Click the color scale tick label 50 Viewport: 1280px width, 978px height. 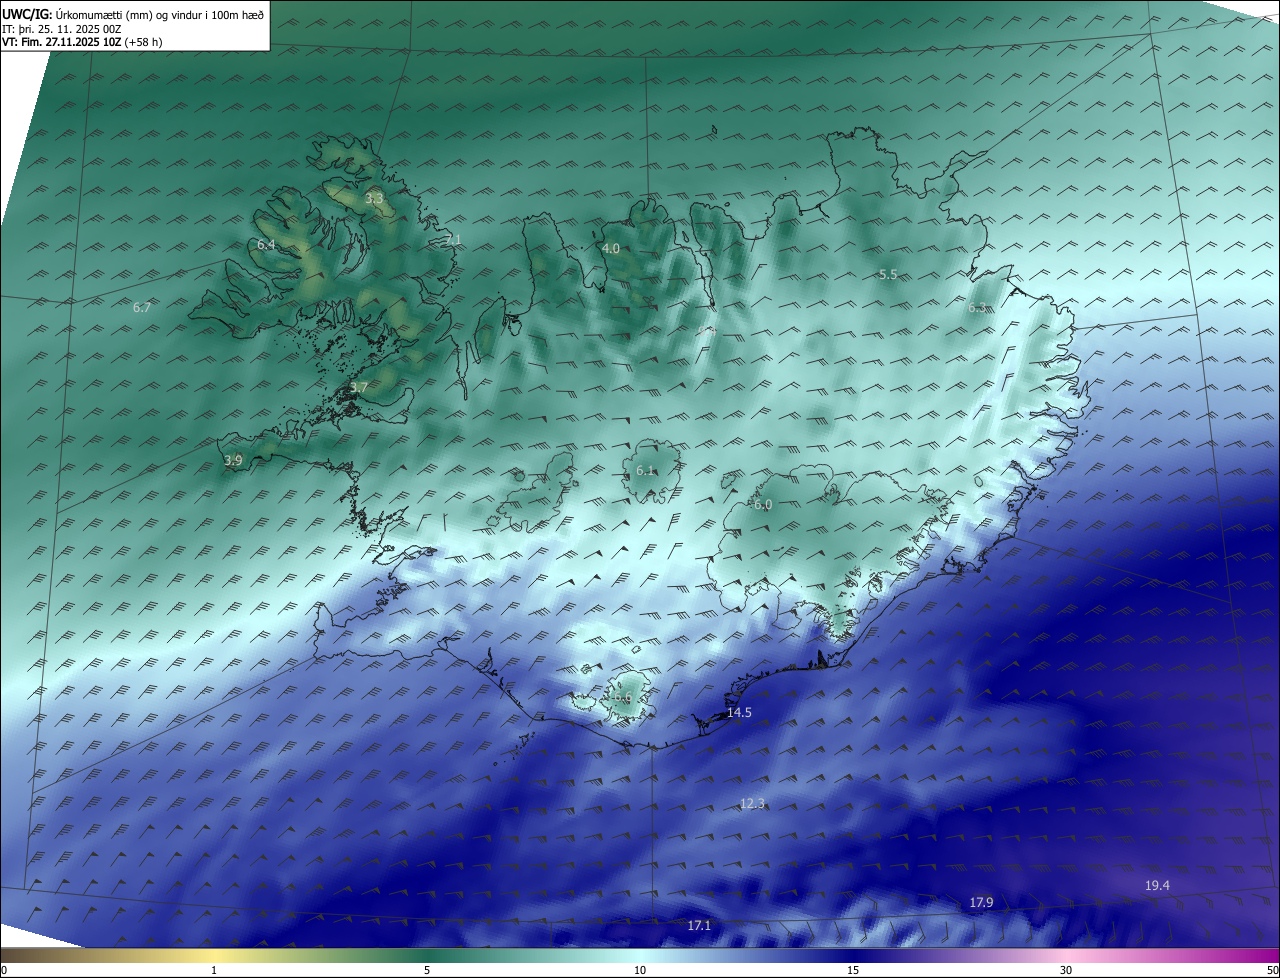pyautogui.click(x=1273, y=970)
